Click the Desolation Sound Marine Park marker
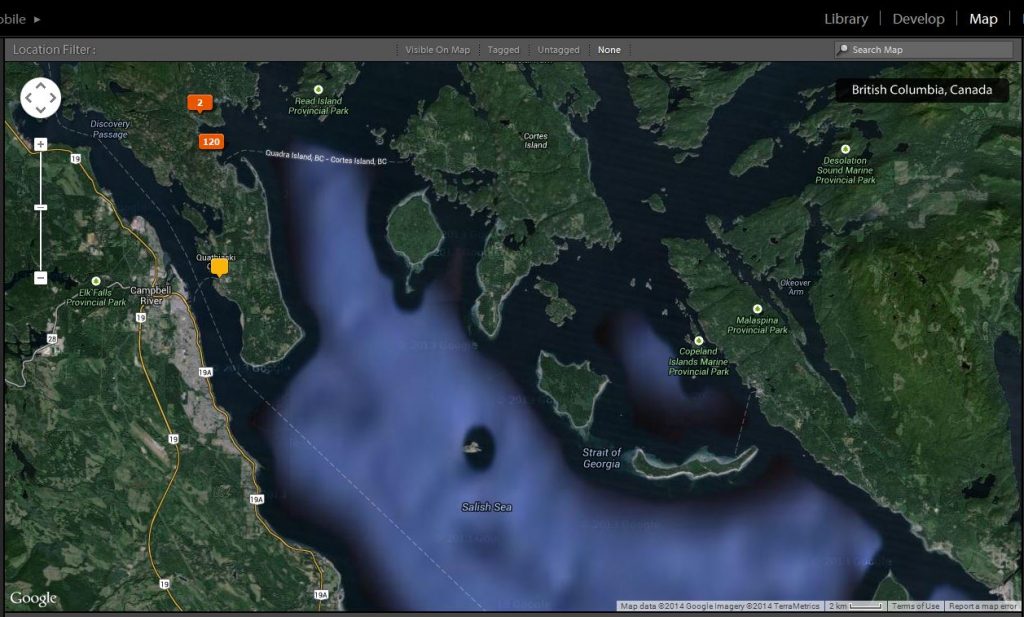1024x617 pixels. tap(846, 148)
